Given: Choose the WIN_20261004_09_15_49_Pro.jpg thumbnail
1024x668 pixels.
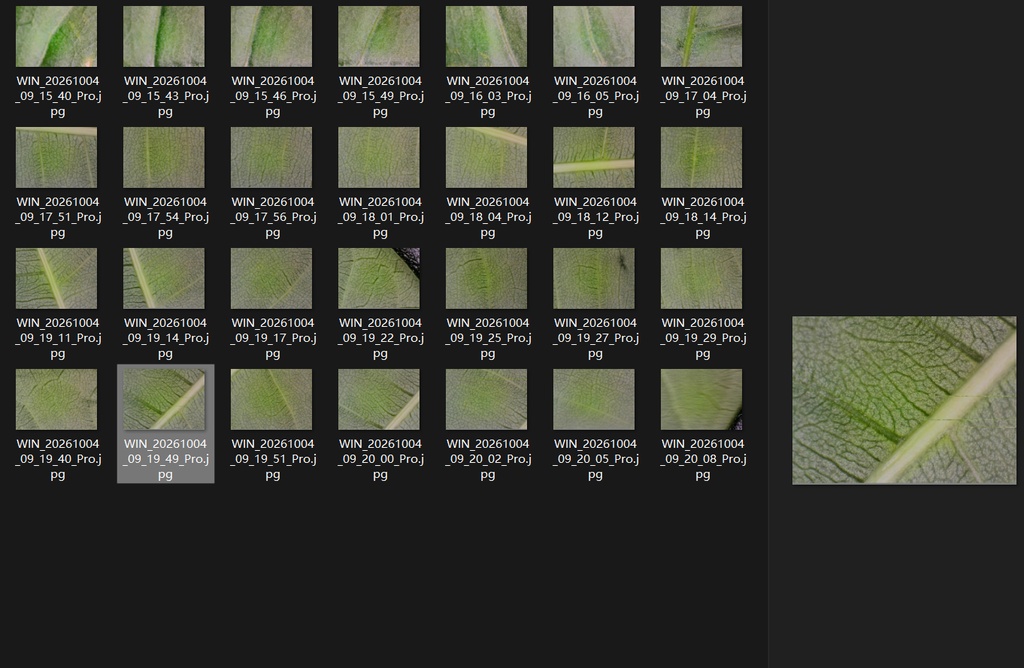Looking at the screenshot, I should [x=379, y=37].
